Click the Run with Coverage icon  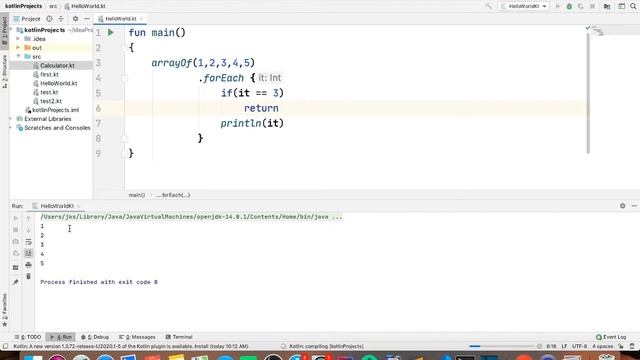(x=580, y=6)
